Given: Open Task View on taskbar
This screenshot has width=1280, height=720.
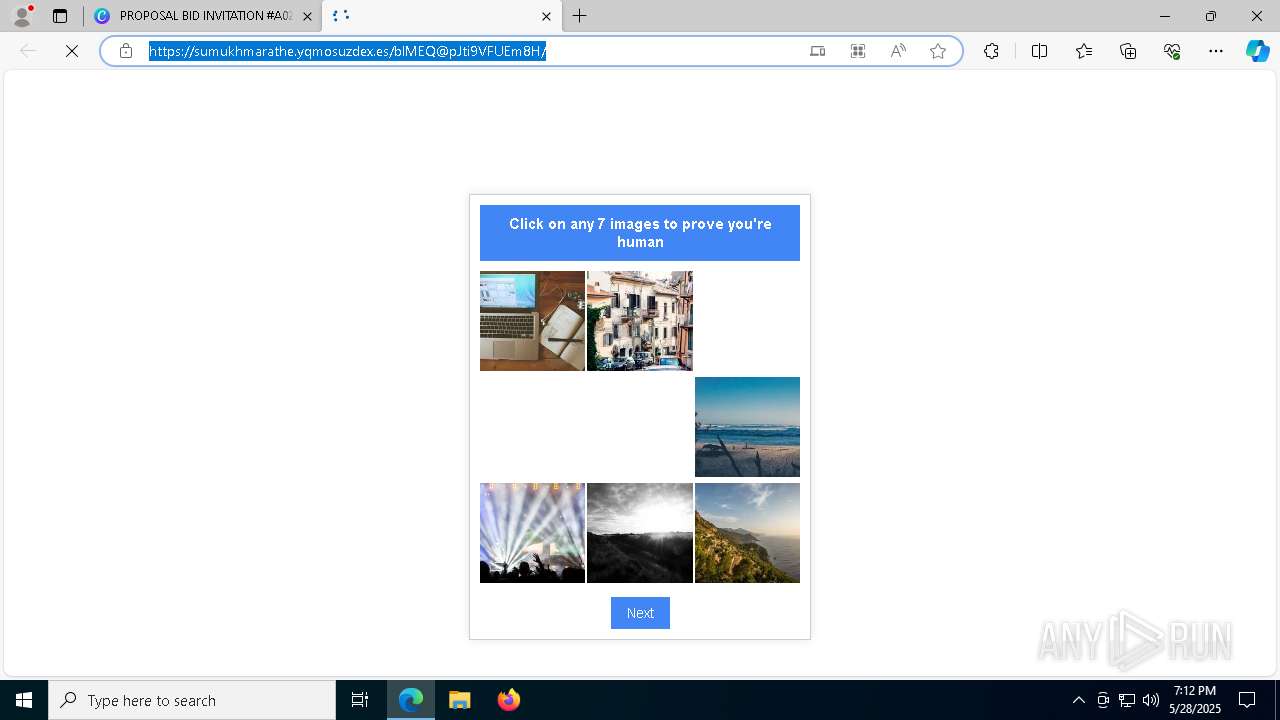Looking at the screenshot, I should (x=360, y=700).
